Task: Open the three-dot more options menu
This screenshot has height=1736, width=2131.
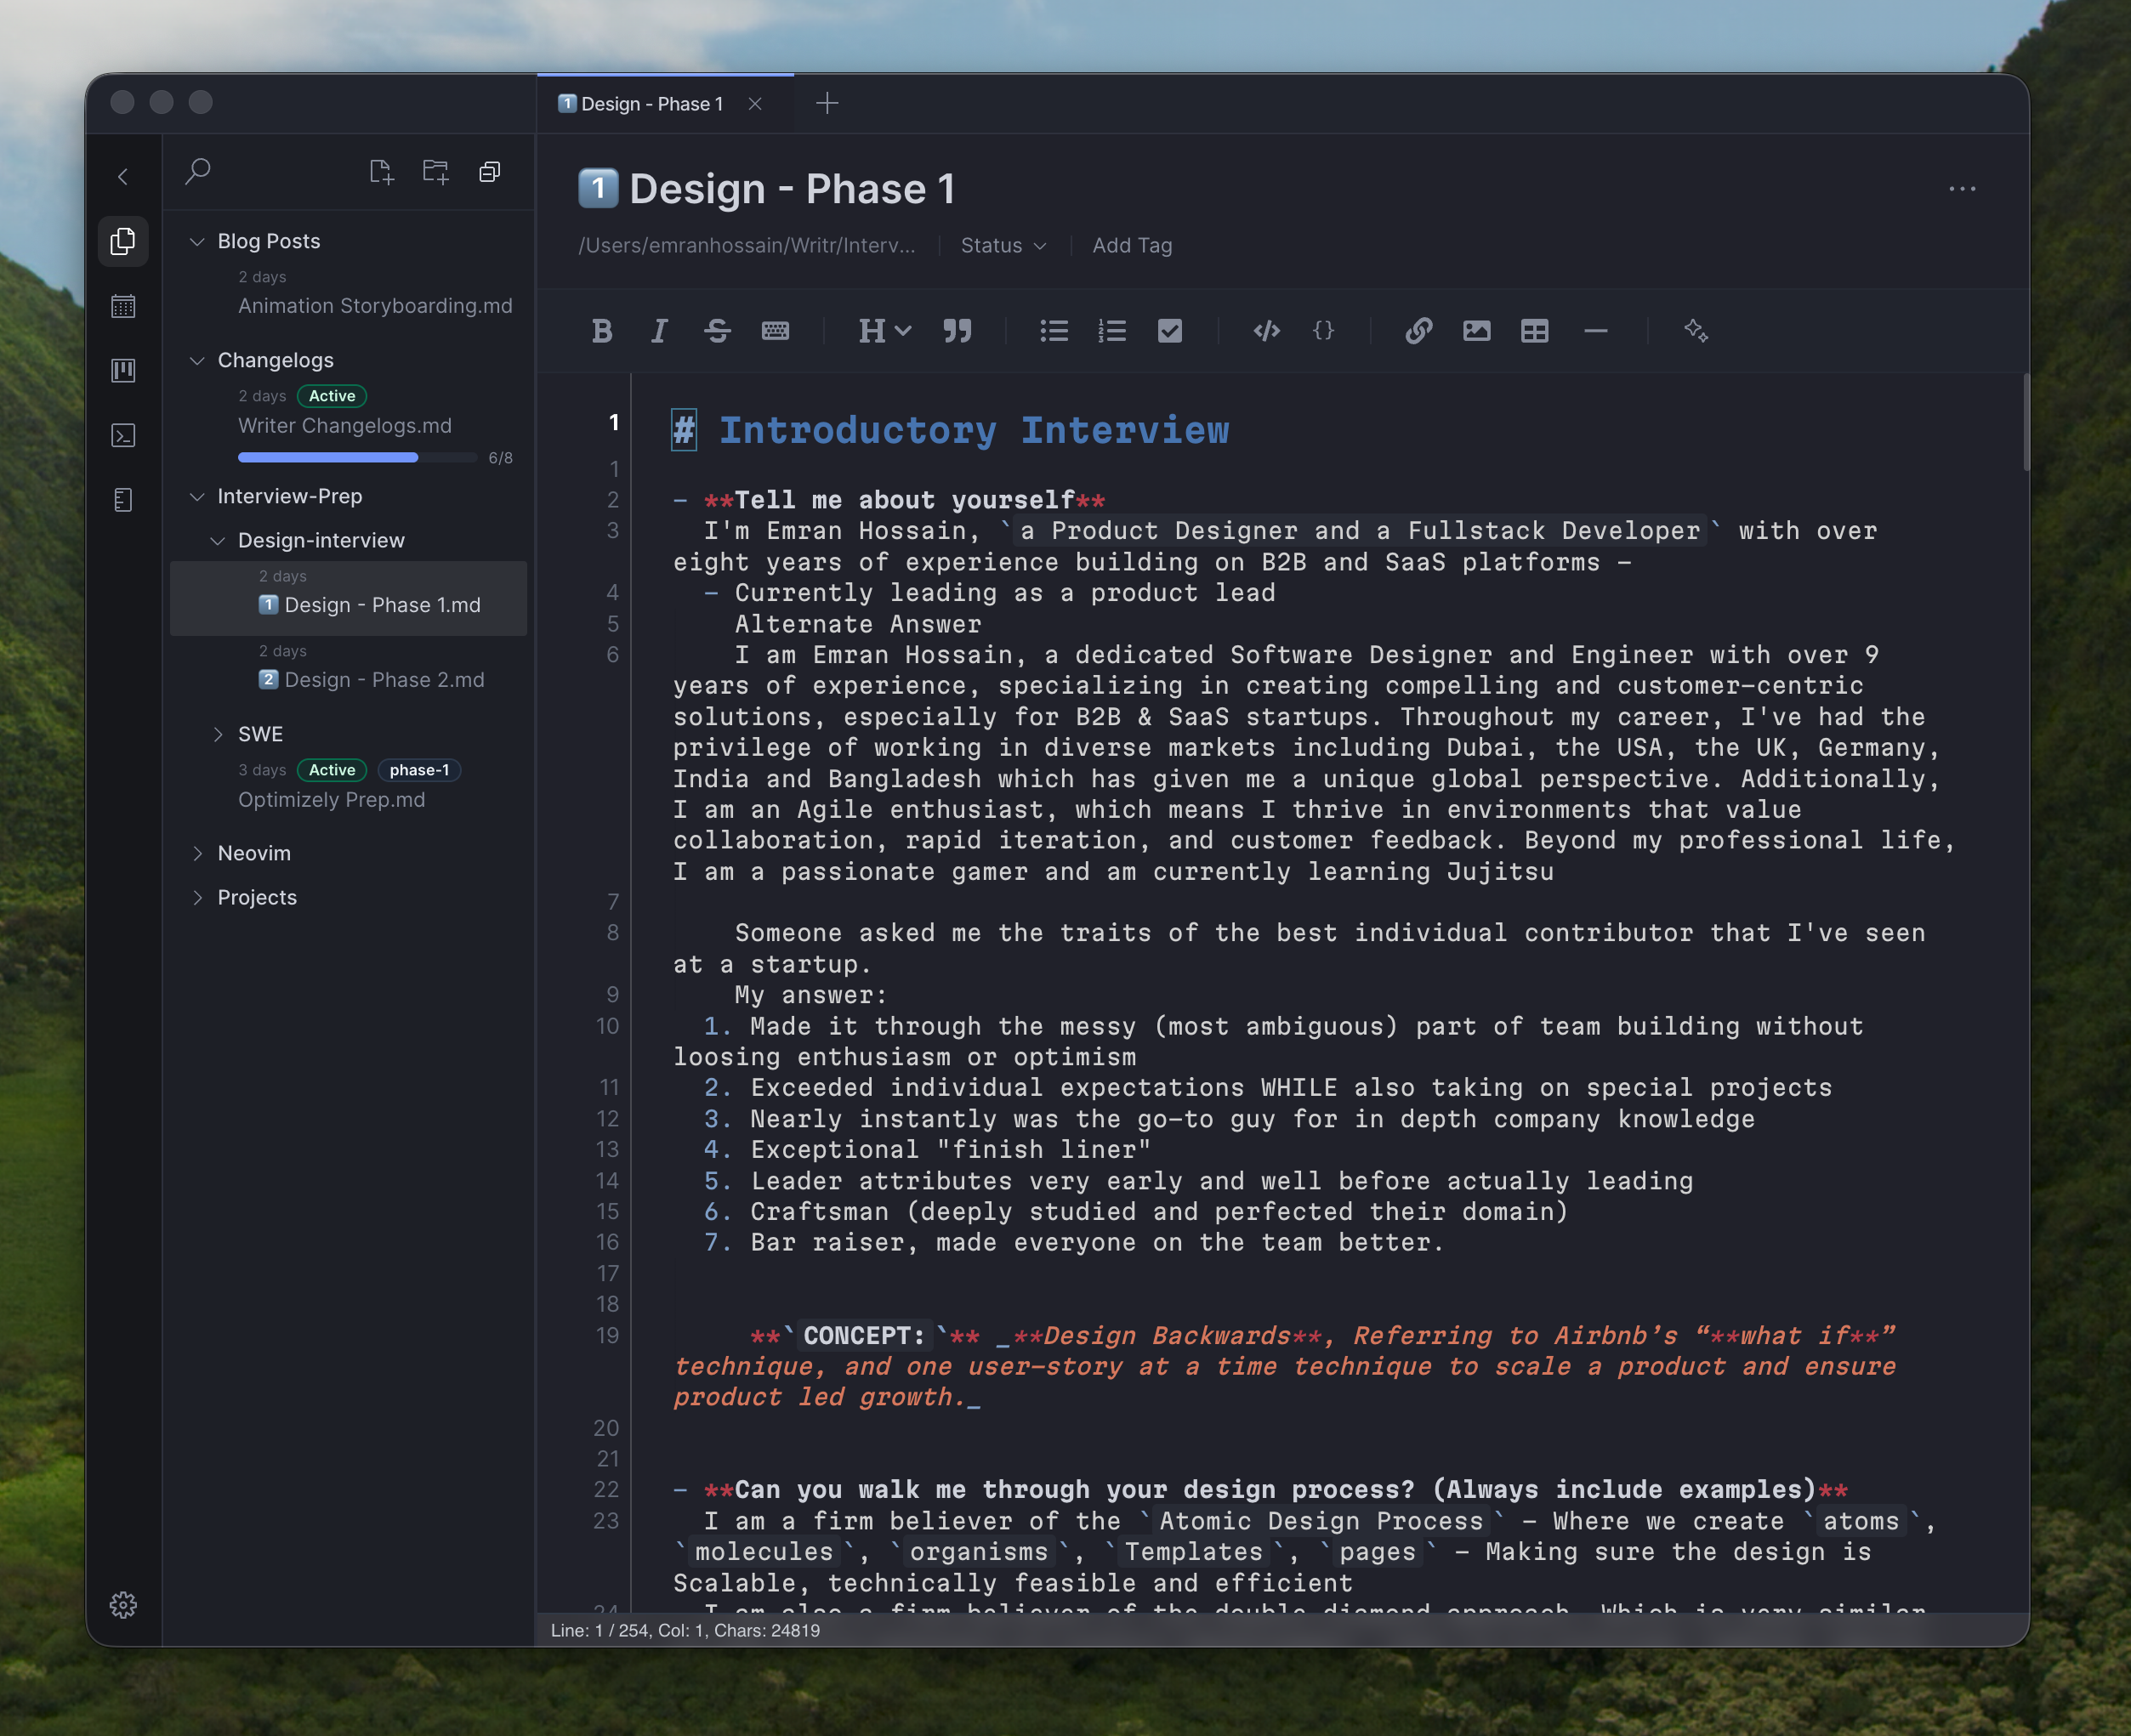Action: coord(1962,189)
